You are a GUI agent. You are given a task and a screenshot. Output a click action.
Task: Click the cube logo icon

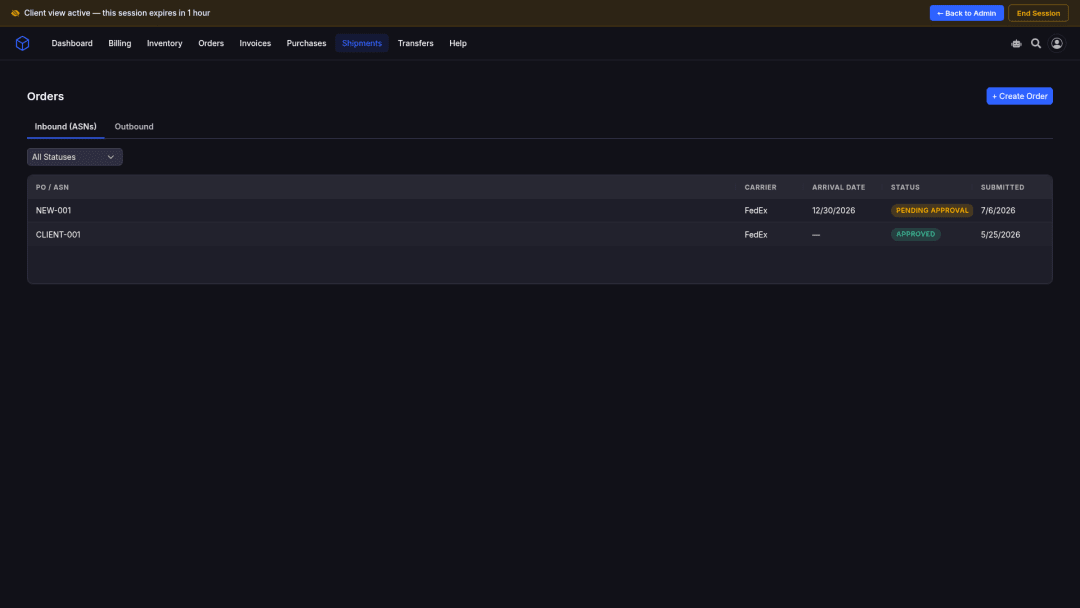[23, 43]
